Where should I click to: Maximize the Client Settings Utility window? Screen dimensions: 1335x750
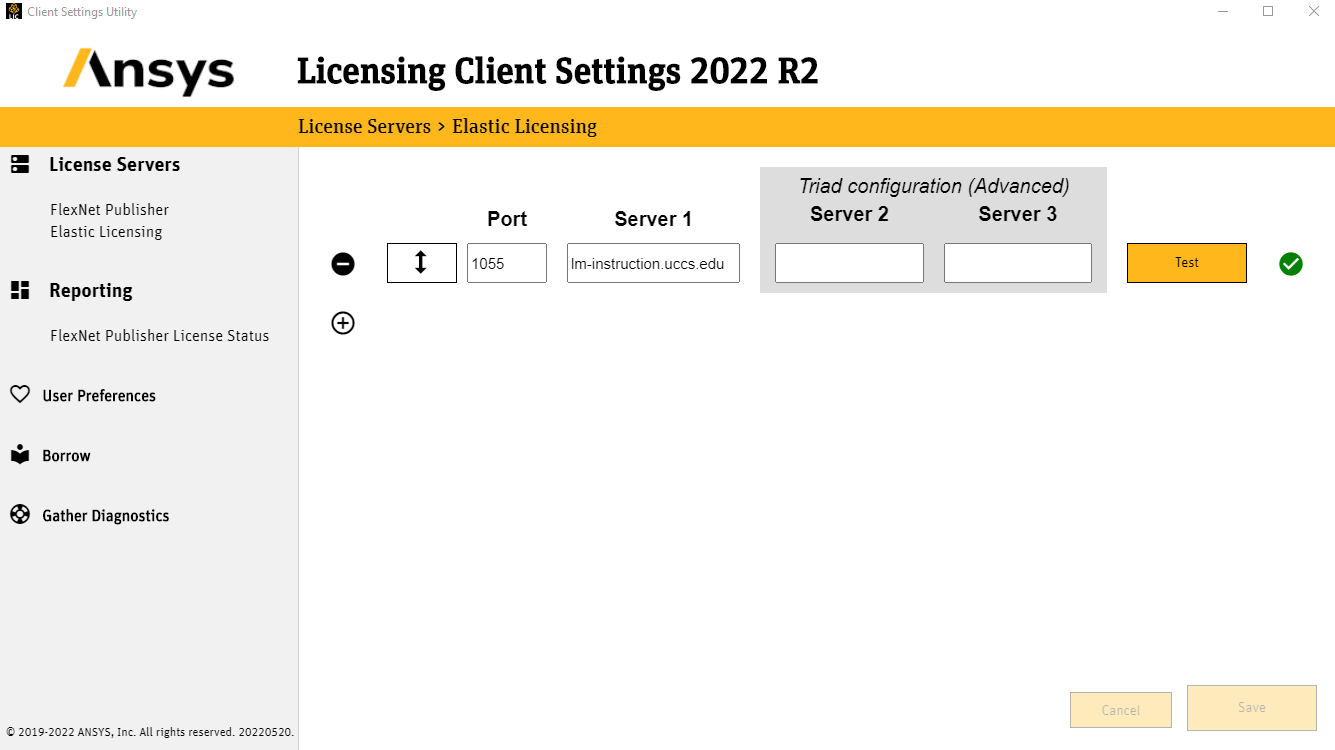click(x=1268, y=12)
